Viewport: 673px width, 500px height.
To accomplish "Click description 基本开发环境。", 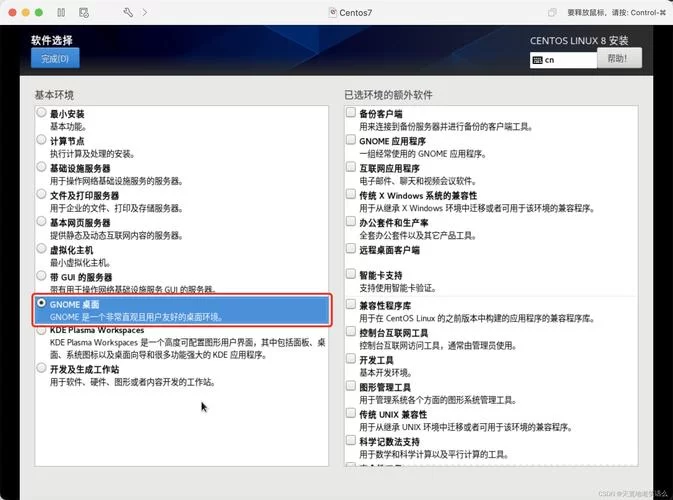I will coord(386,373).
